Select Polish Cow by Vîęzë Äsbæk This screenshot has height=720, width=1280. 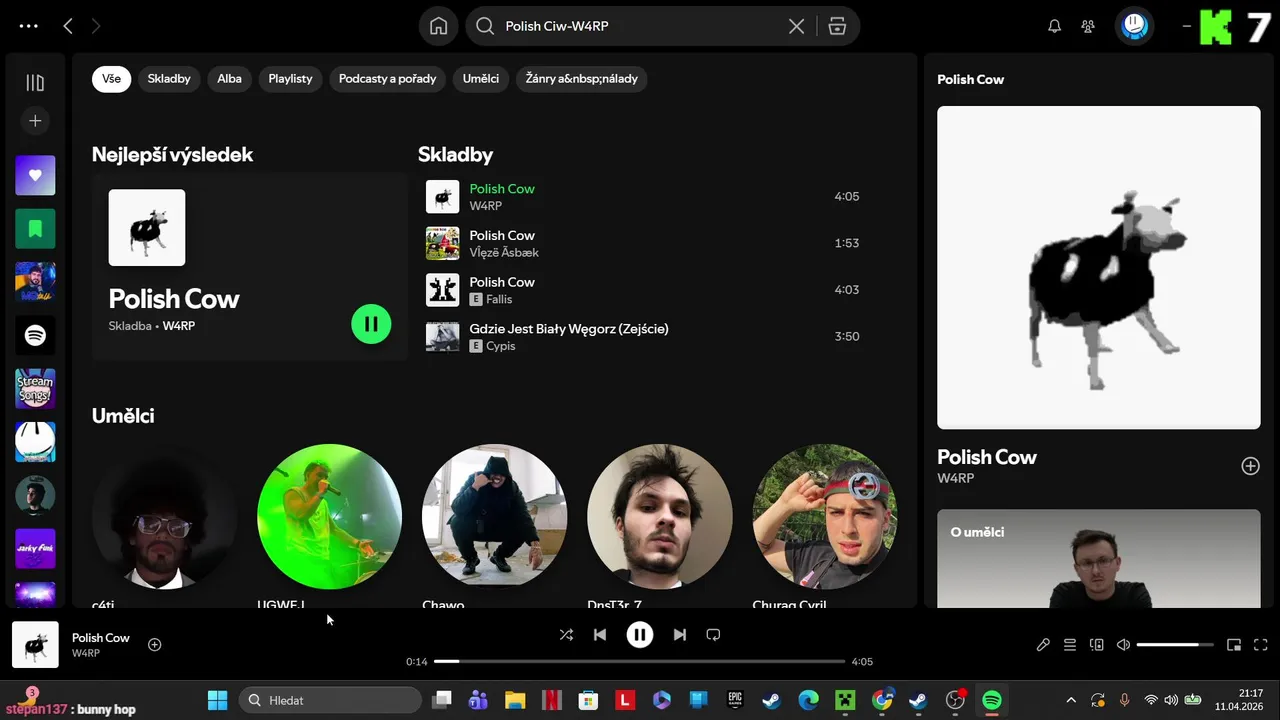pos(643,243)
